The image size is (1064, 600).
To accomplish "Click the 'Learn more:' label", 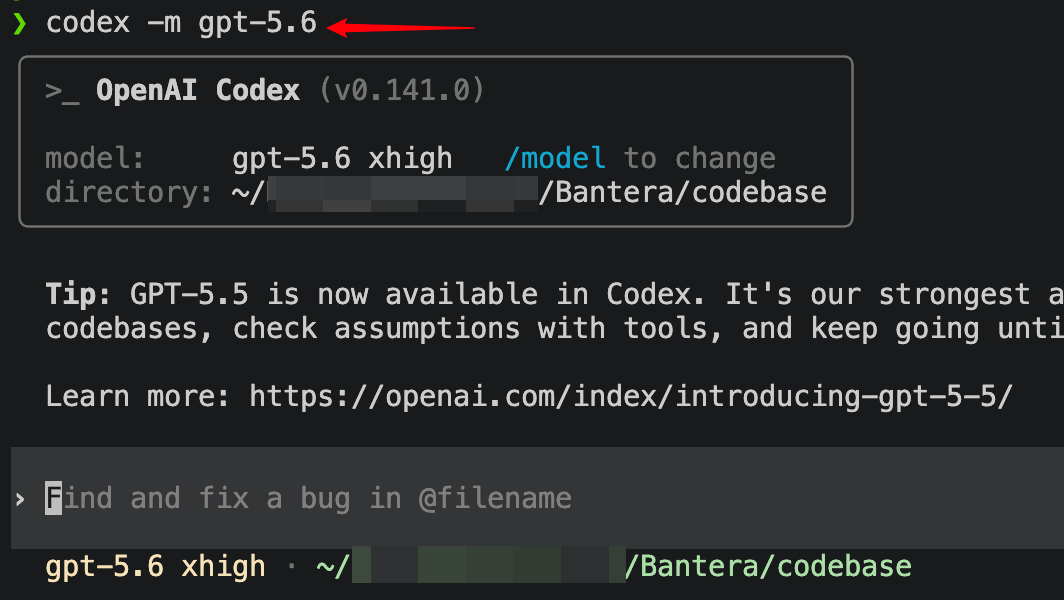I will [138, 396].
